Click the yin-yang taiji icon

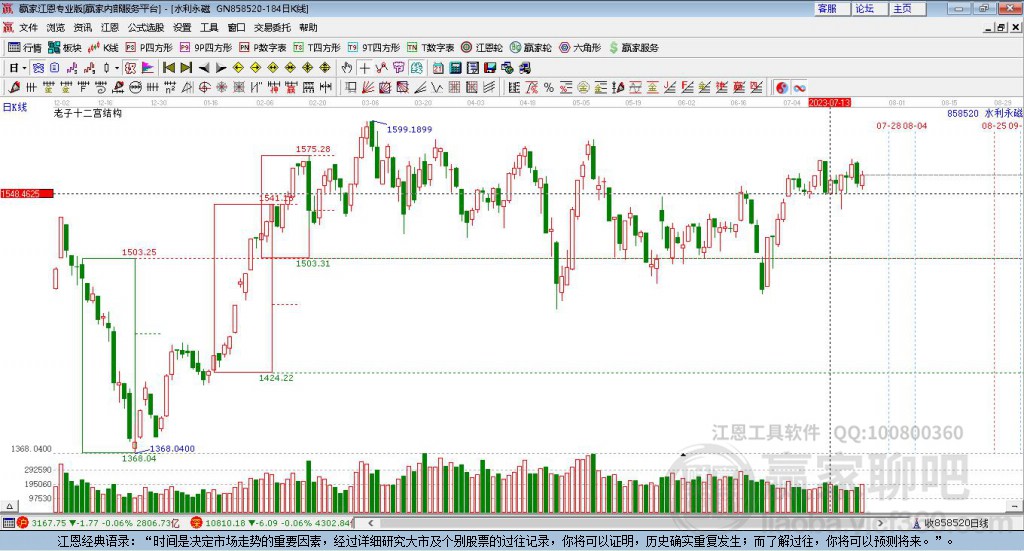pyautogui.click(x=782, y=87)
